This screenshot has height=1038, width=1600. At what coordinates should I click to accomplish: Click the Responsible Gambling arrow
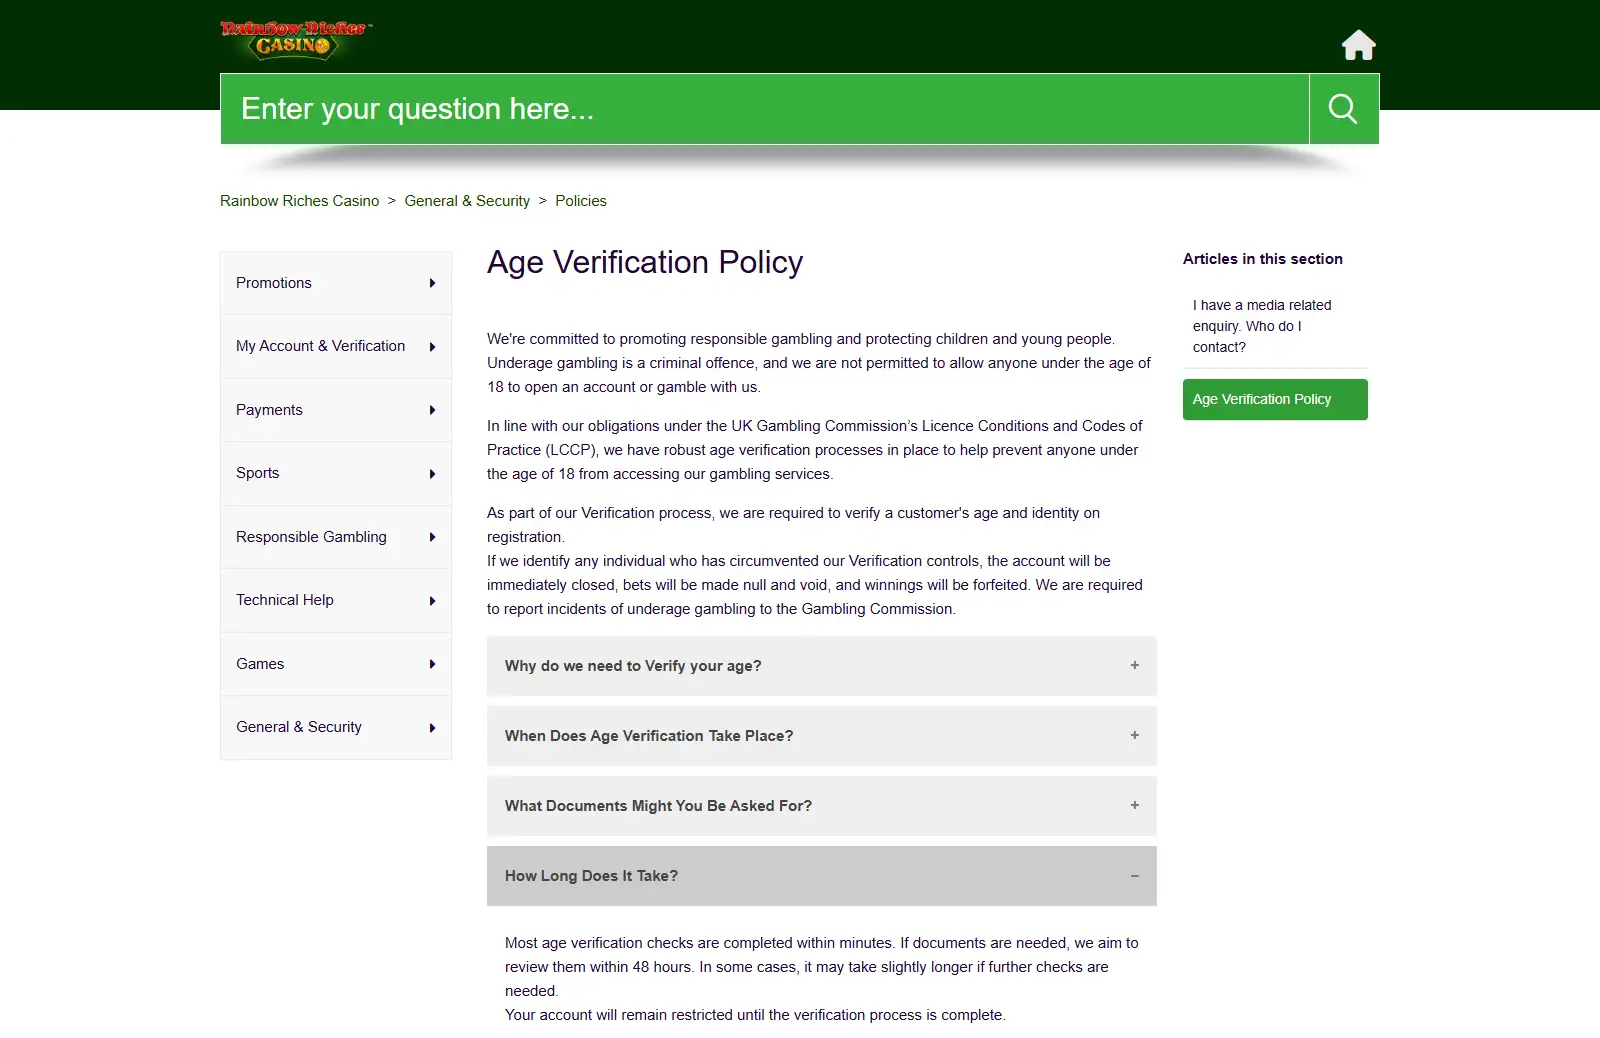click(x=432, y=537)
